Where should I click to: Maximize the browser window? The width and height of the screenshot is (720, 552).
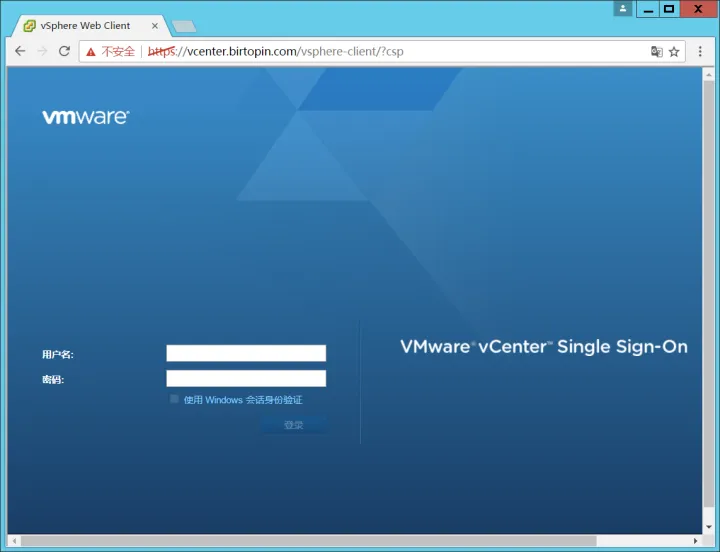[x=669, y=9]
